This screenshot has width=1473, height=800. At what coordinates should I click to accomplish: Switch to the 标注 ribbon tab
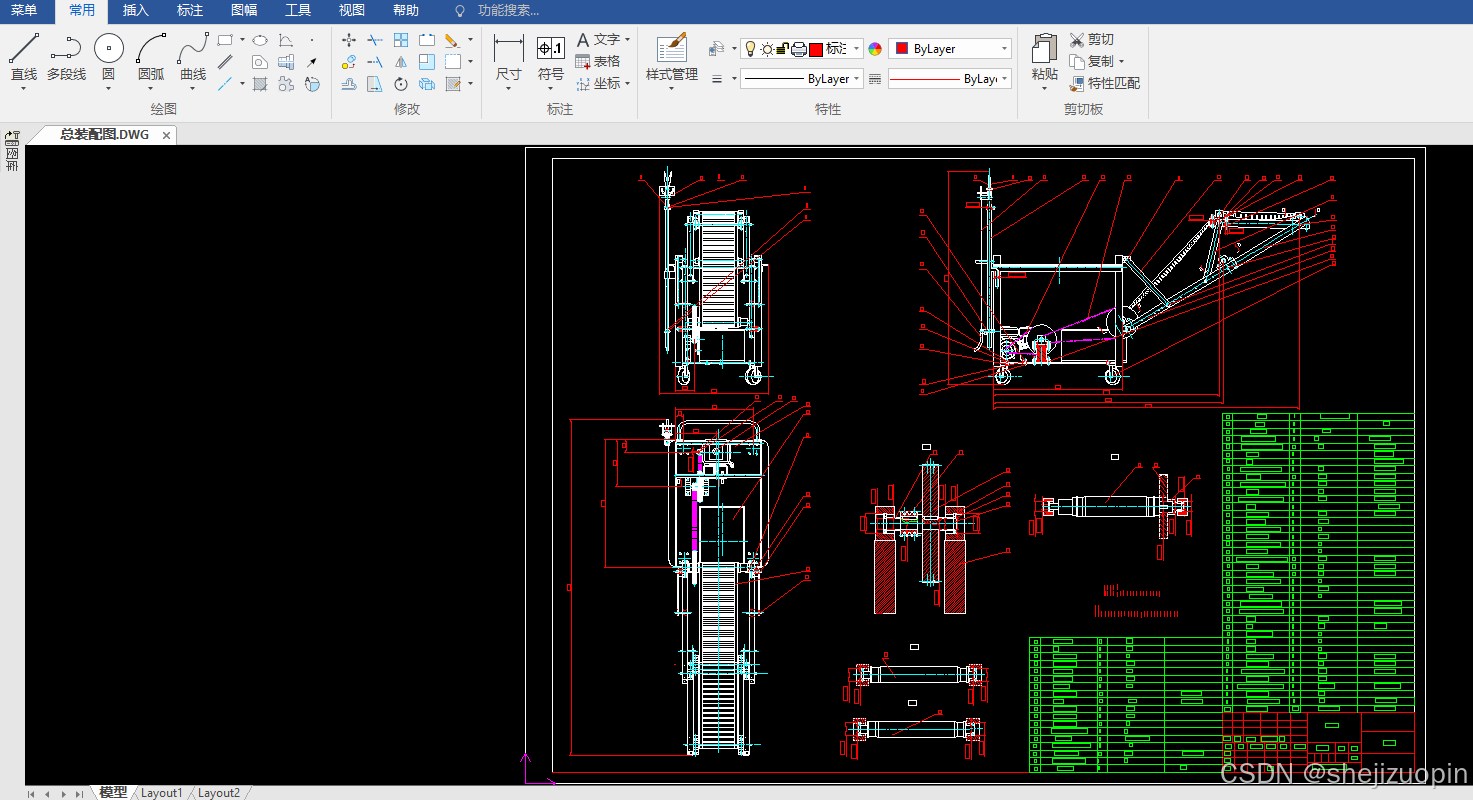pyautogui.click(x=190, y=11)
